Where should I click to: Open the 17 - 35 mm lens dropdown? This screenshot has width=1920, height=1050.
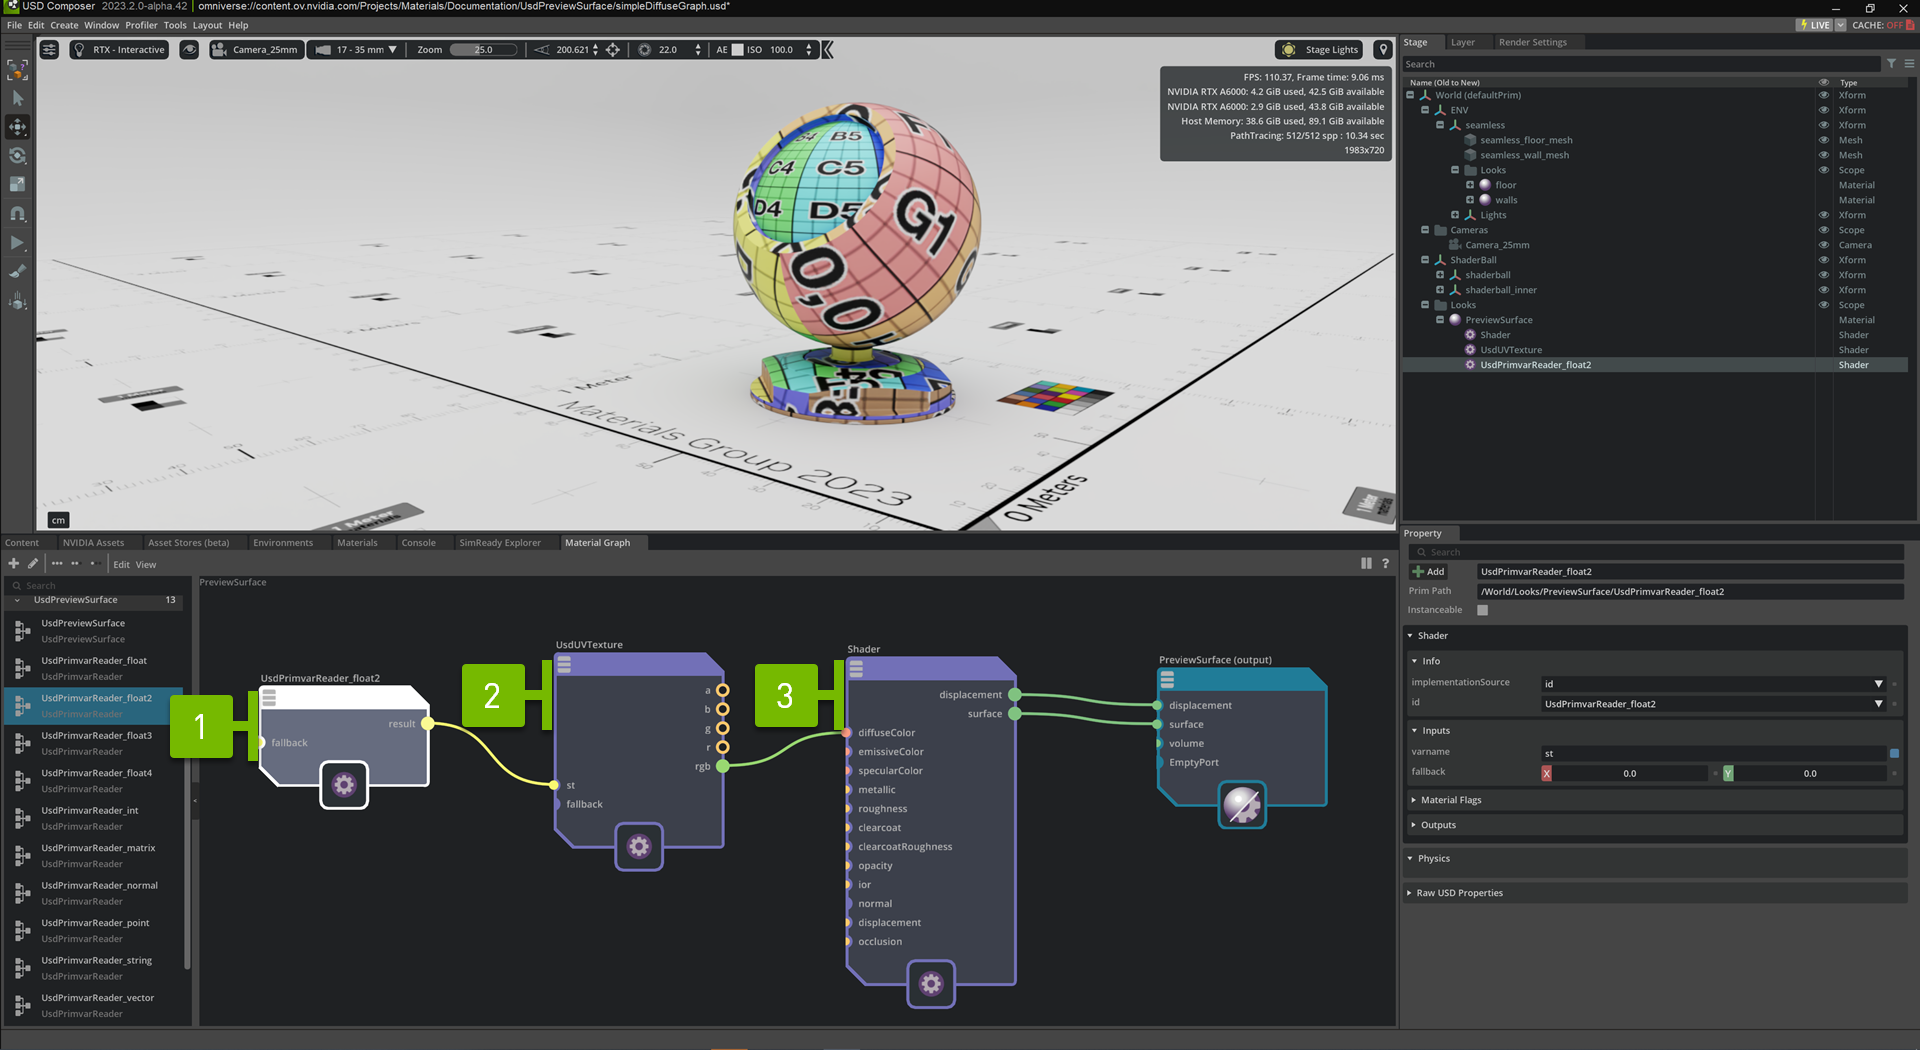357,50
